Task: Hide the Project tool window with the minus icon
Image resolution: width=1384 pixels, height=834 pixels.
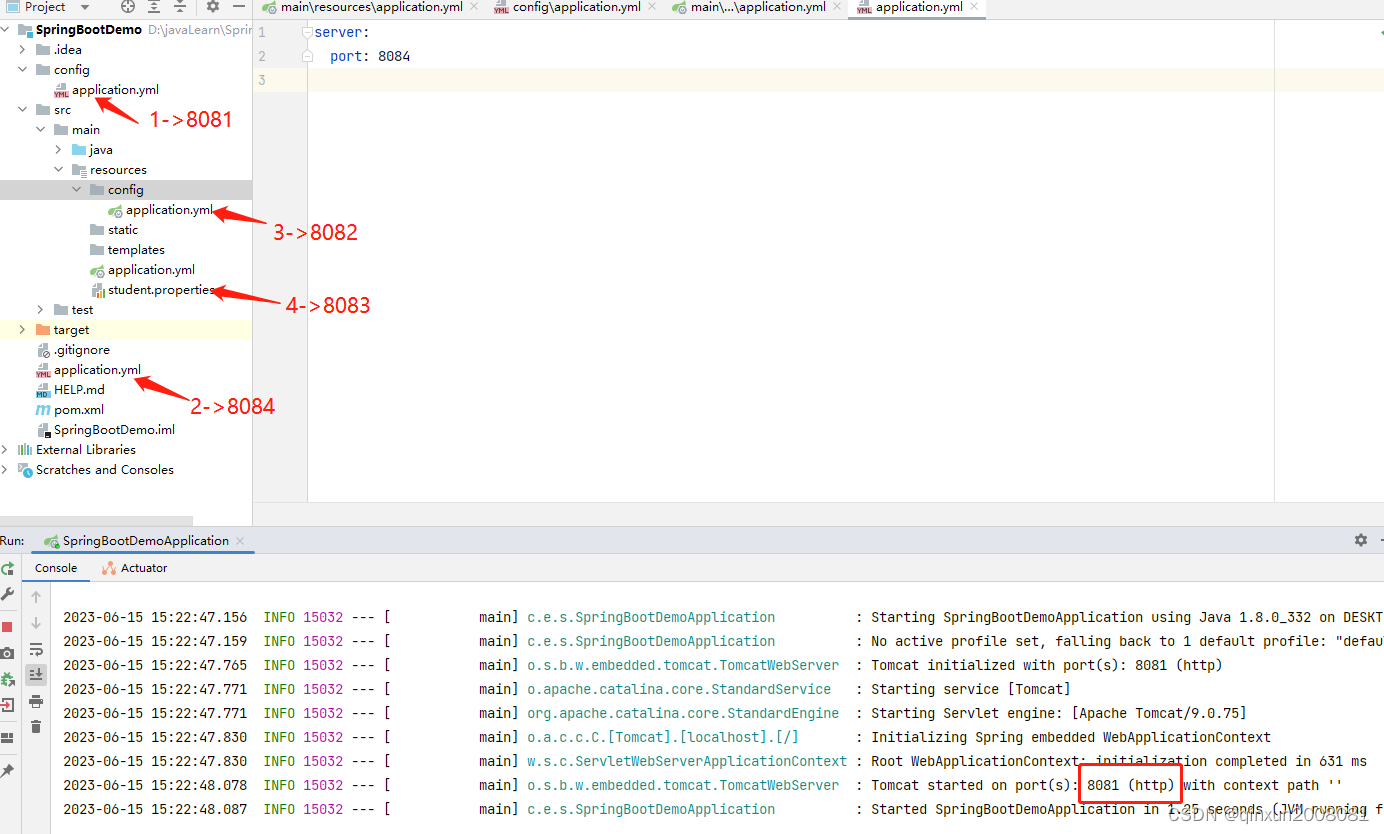Action: [x=239, y=7]
